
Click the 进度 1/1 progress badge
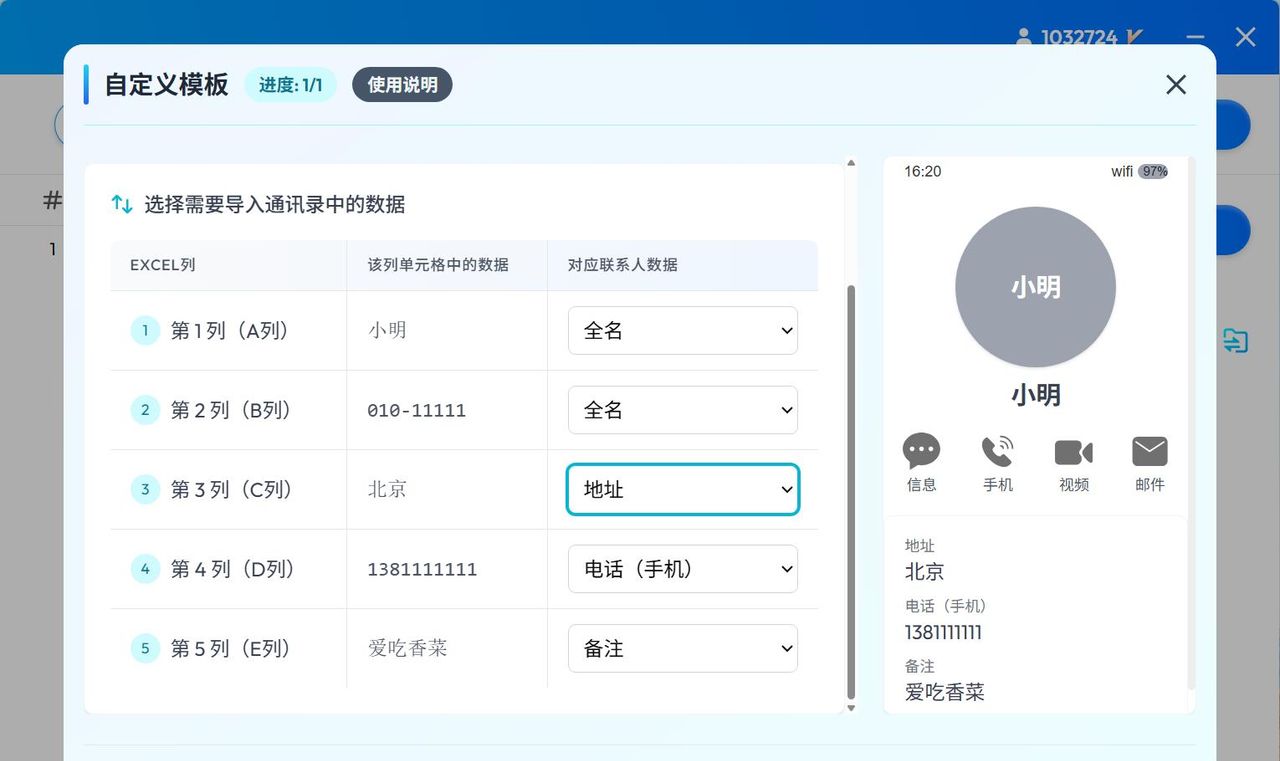point(290,85)
